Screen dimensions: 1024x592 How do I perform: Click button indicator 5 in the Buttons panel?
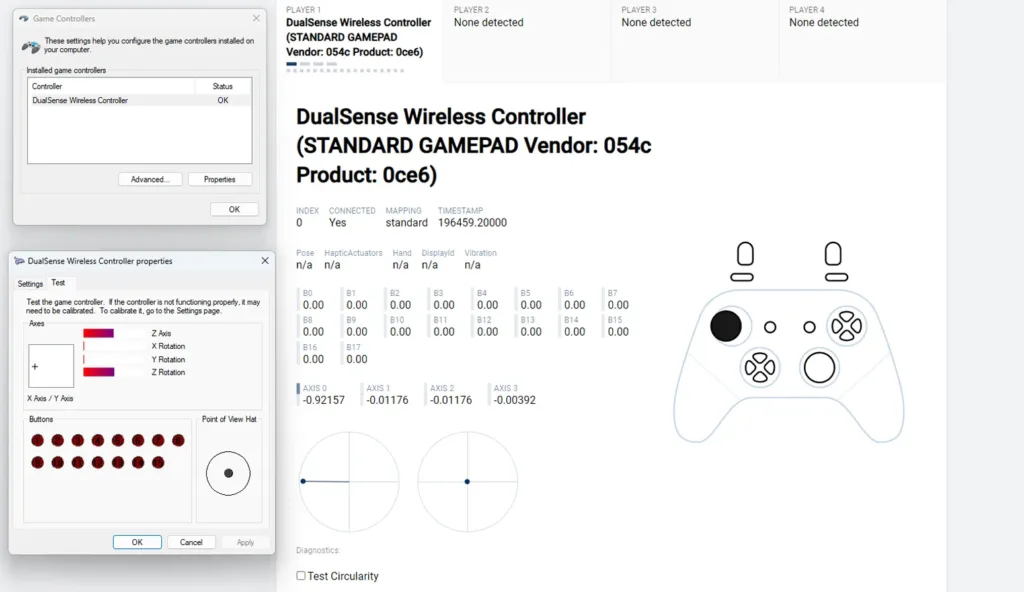[118, 440]
